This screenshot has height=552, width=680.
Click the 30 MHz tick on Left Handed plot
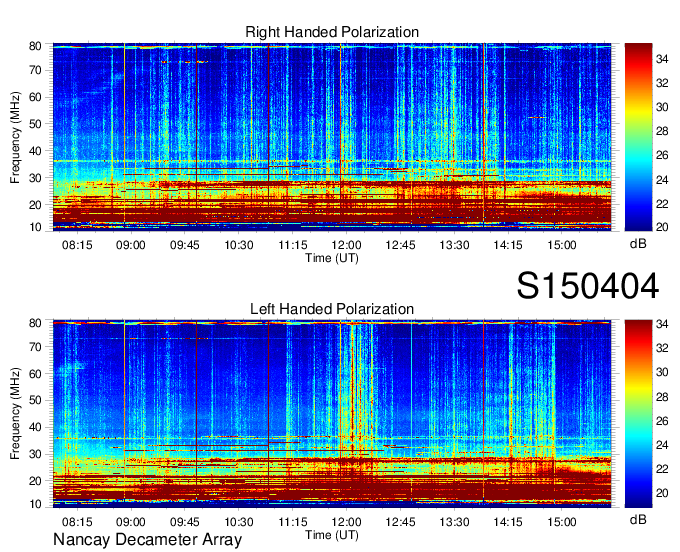coord(35,454)
